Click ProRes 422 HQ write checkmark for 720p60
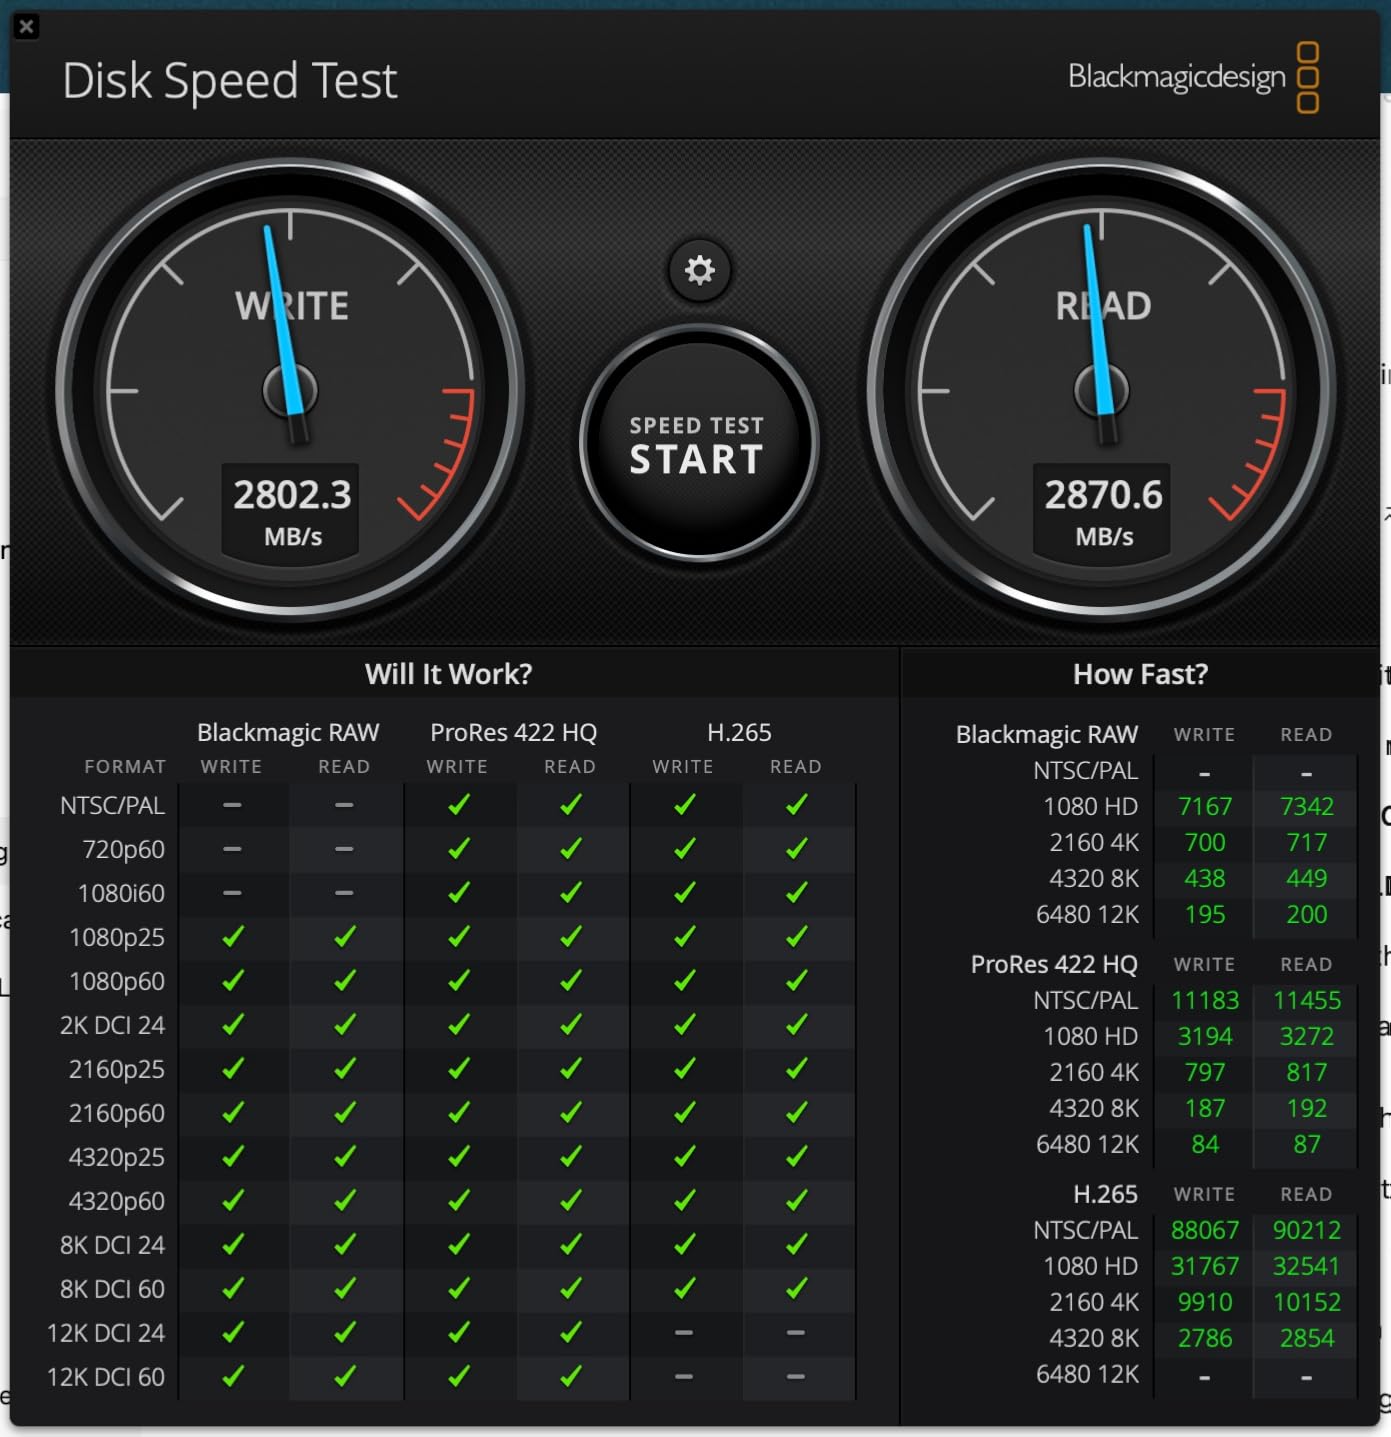The height and width of the screenshot is (1437, 1391). 458,849
